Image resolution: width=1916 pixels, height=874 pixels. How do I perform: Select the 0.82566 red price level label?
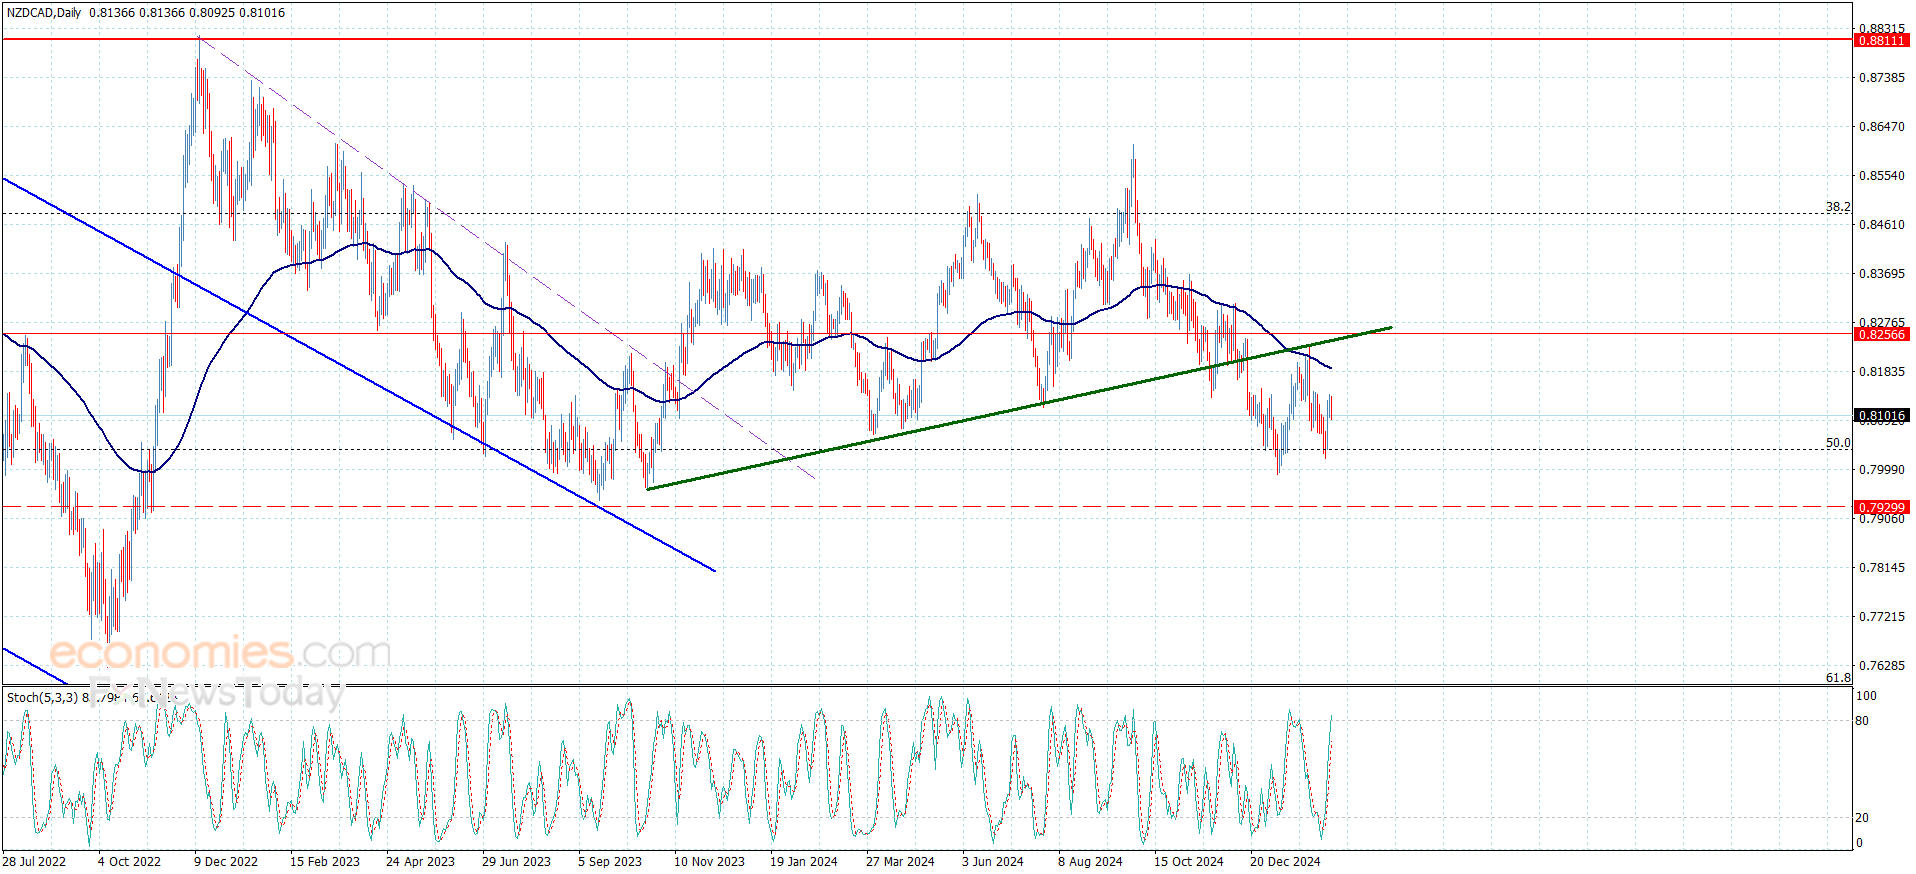[x=1881, y=335]
